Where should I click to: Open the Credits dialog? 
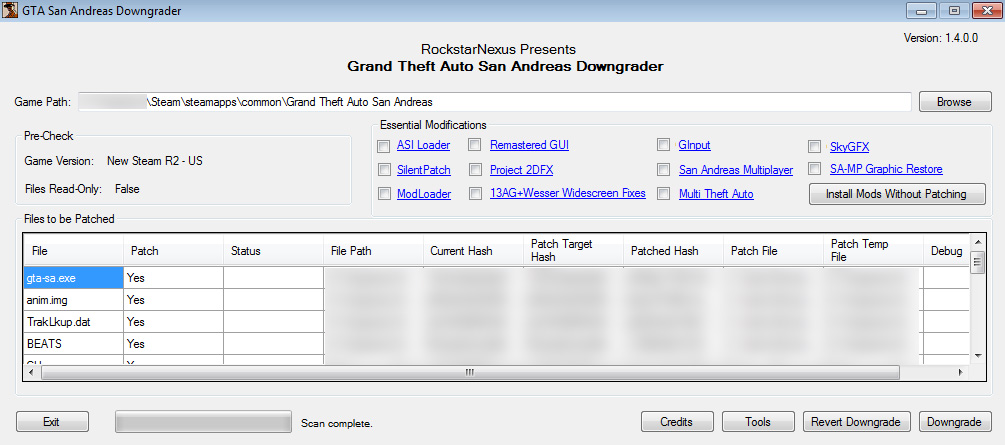[677, 422]
